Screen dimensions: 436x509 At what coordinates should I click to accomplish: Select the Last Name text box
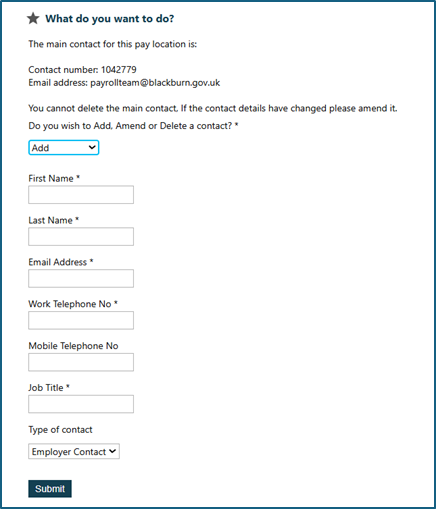[x=81, y=237]
